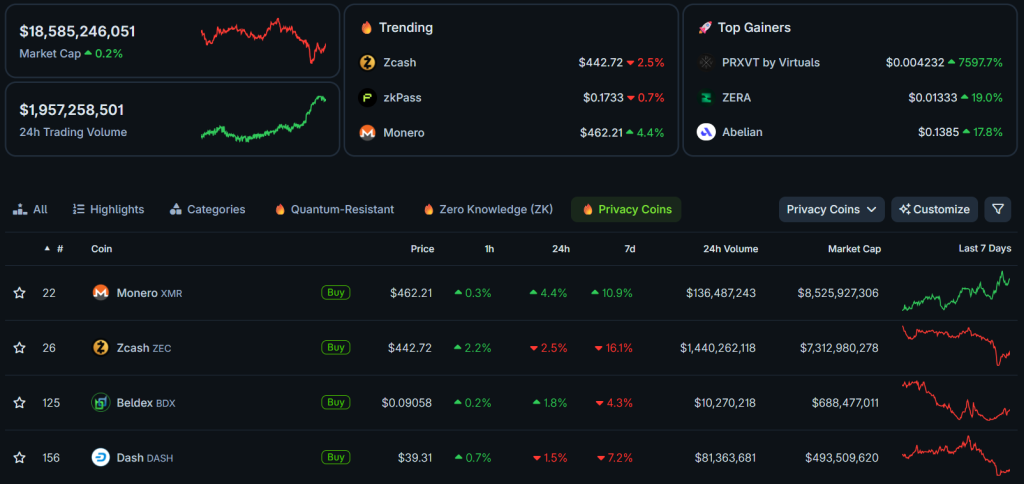Select the Zero Knowledge (ZK) tab

point(488,209)
